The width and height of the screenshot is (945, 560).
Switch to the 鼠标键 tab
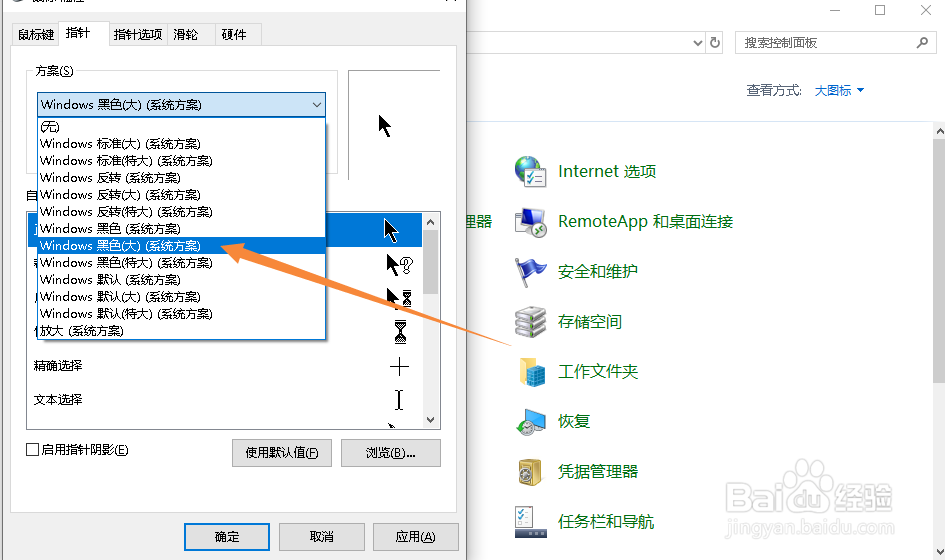click(36, 34)
